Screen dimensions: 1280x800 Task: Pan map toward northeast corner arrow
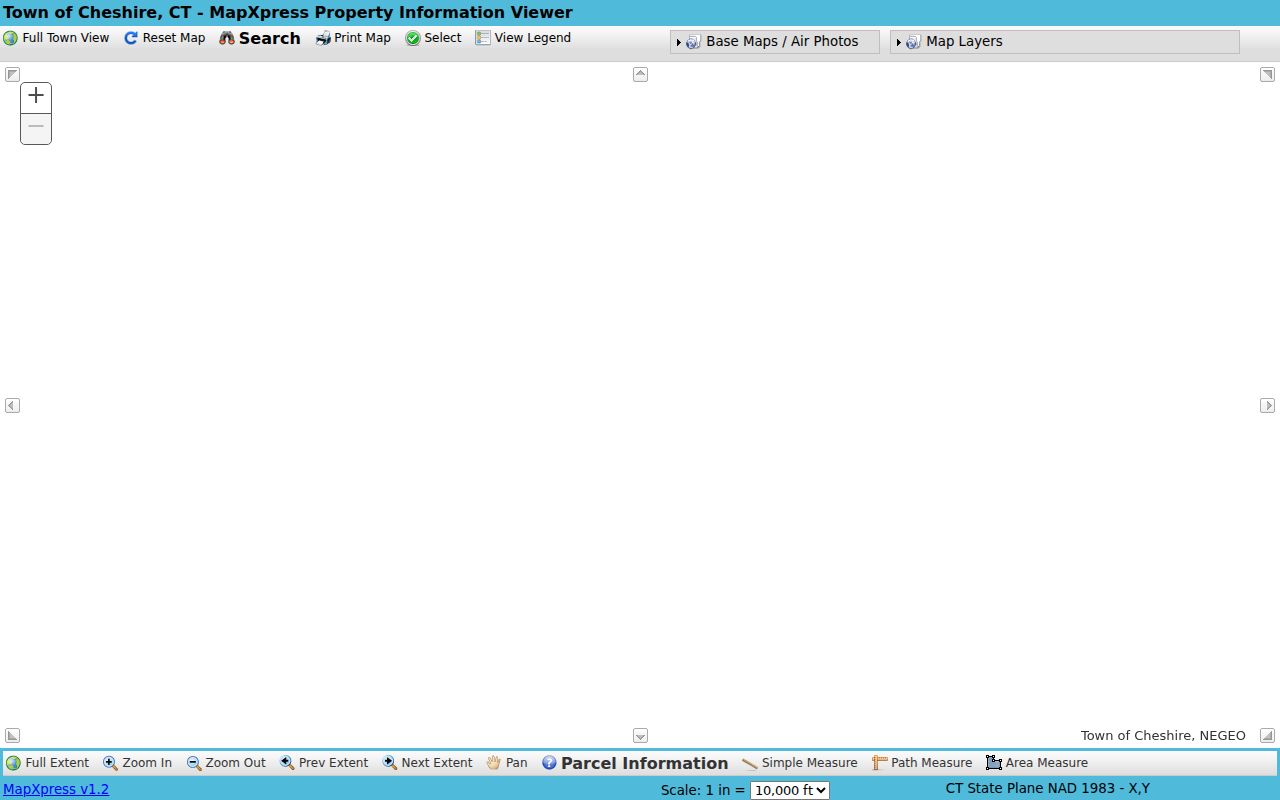[x=1267, y=74]
